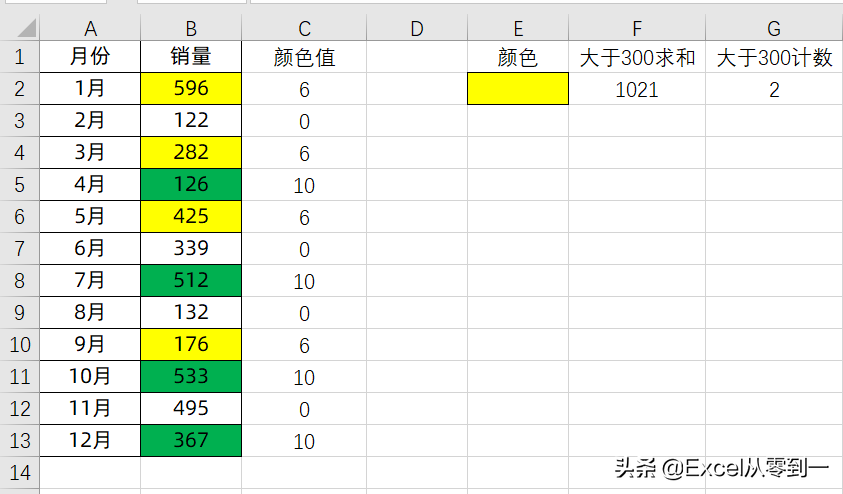Select sales cell with value 122
Screen dimensions: 843x494
[191, 120]
